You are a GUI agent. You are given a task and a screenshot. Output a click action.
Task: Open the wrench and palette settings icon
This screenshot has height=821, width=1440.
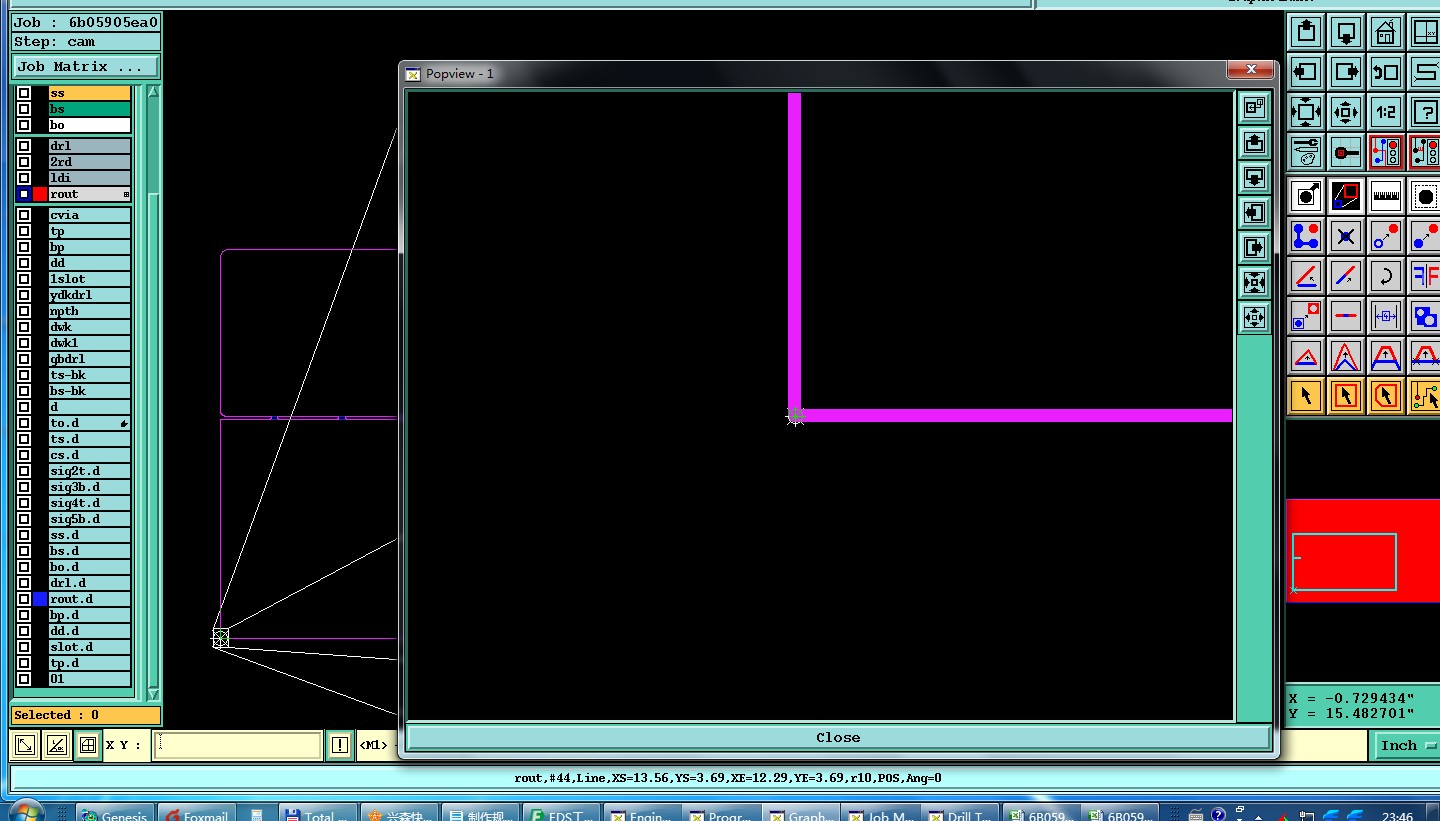1307,152
